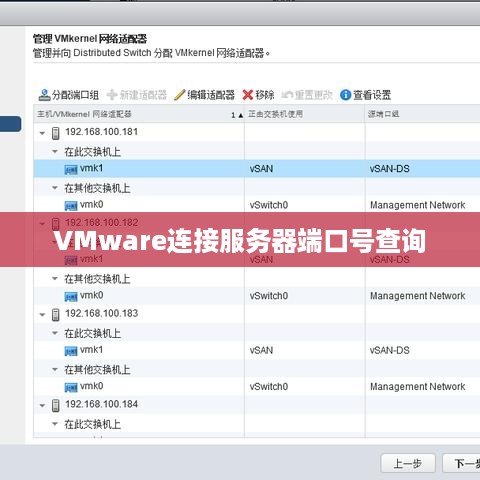Click the vmk0 adapter icon under 192.168.100.182

click(x=71, y=296)
